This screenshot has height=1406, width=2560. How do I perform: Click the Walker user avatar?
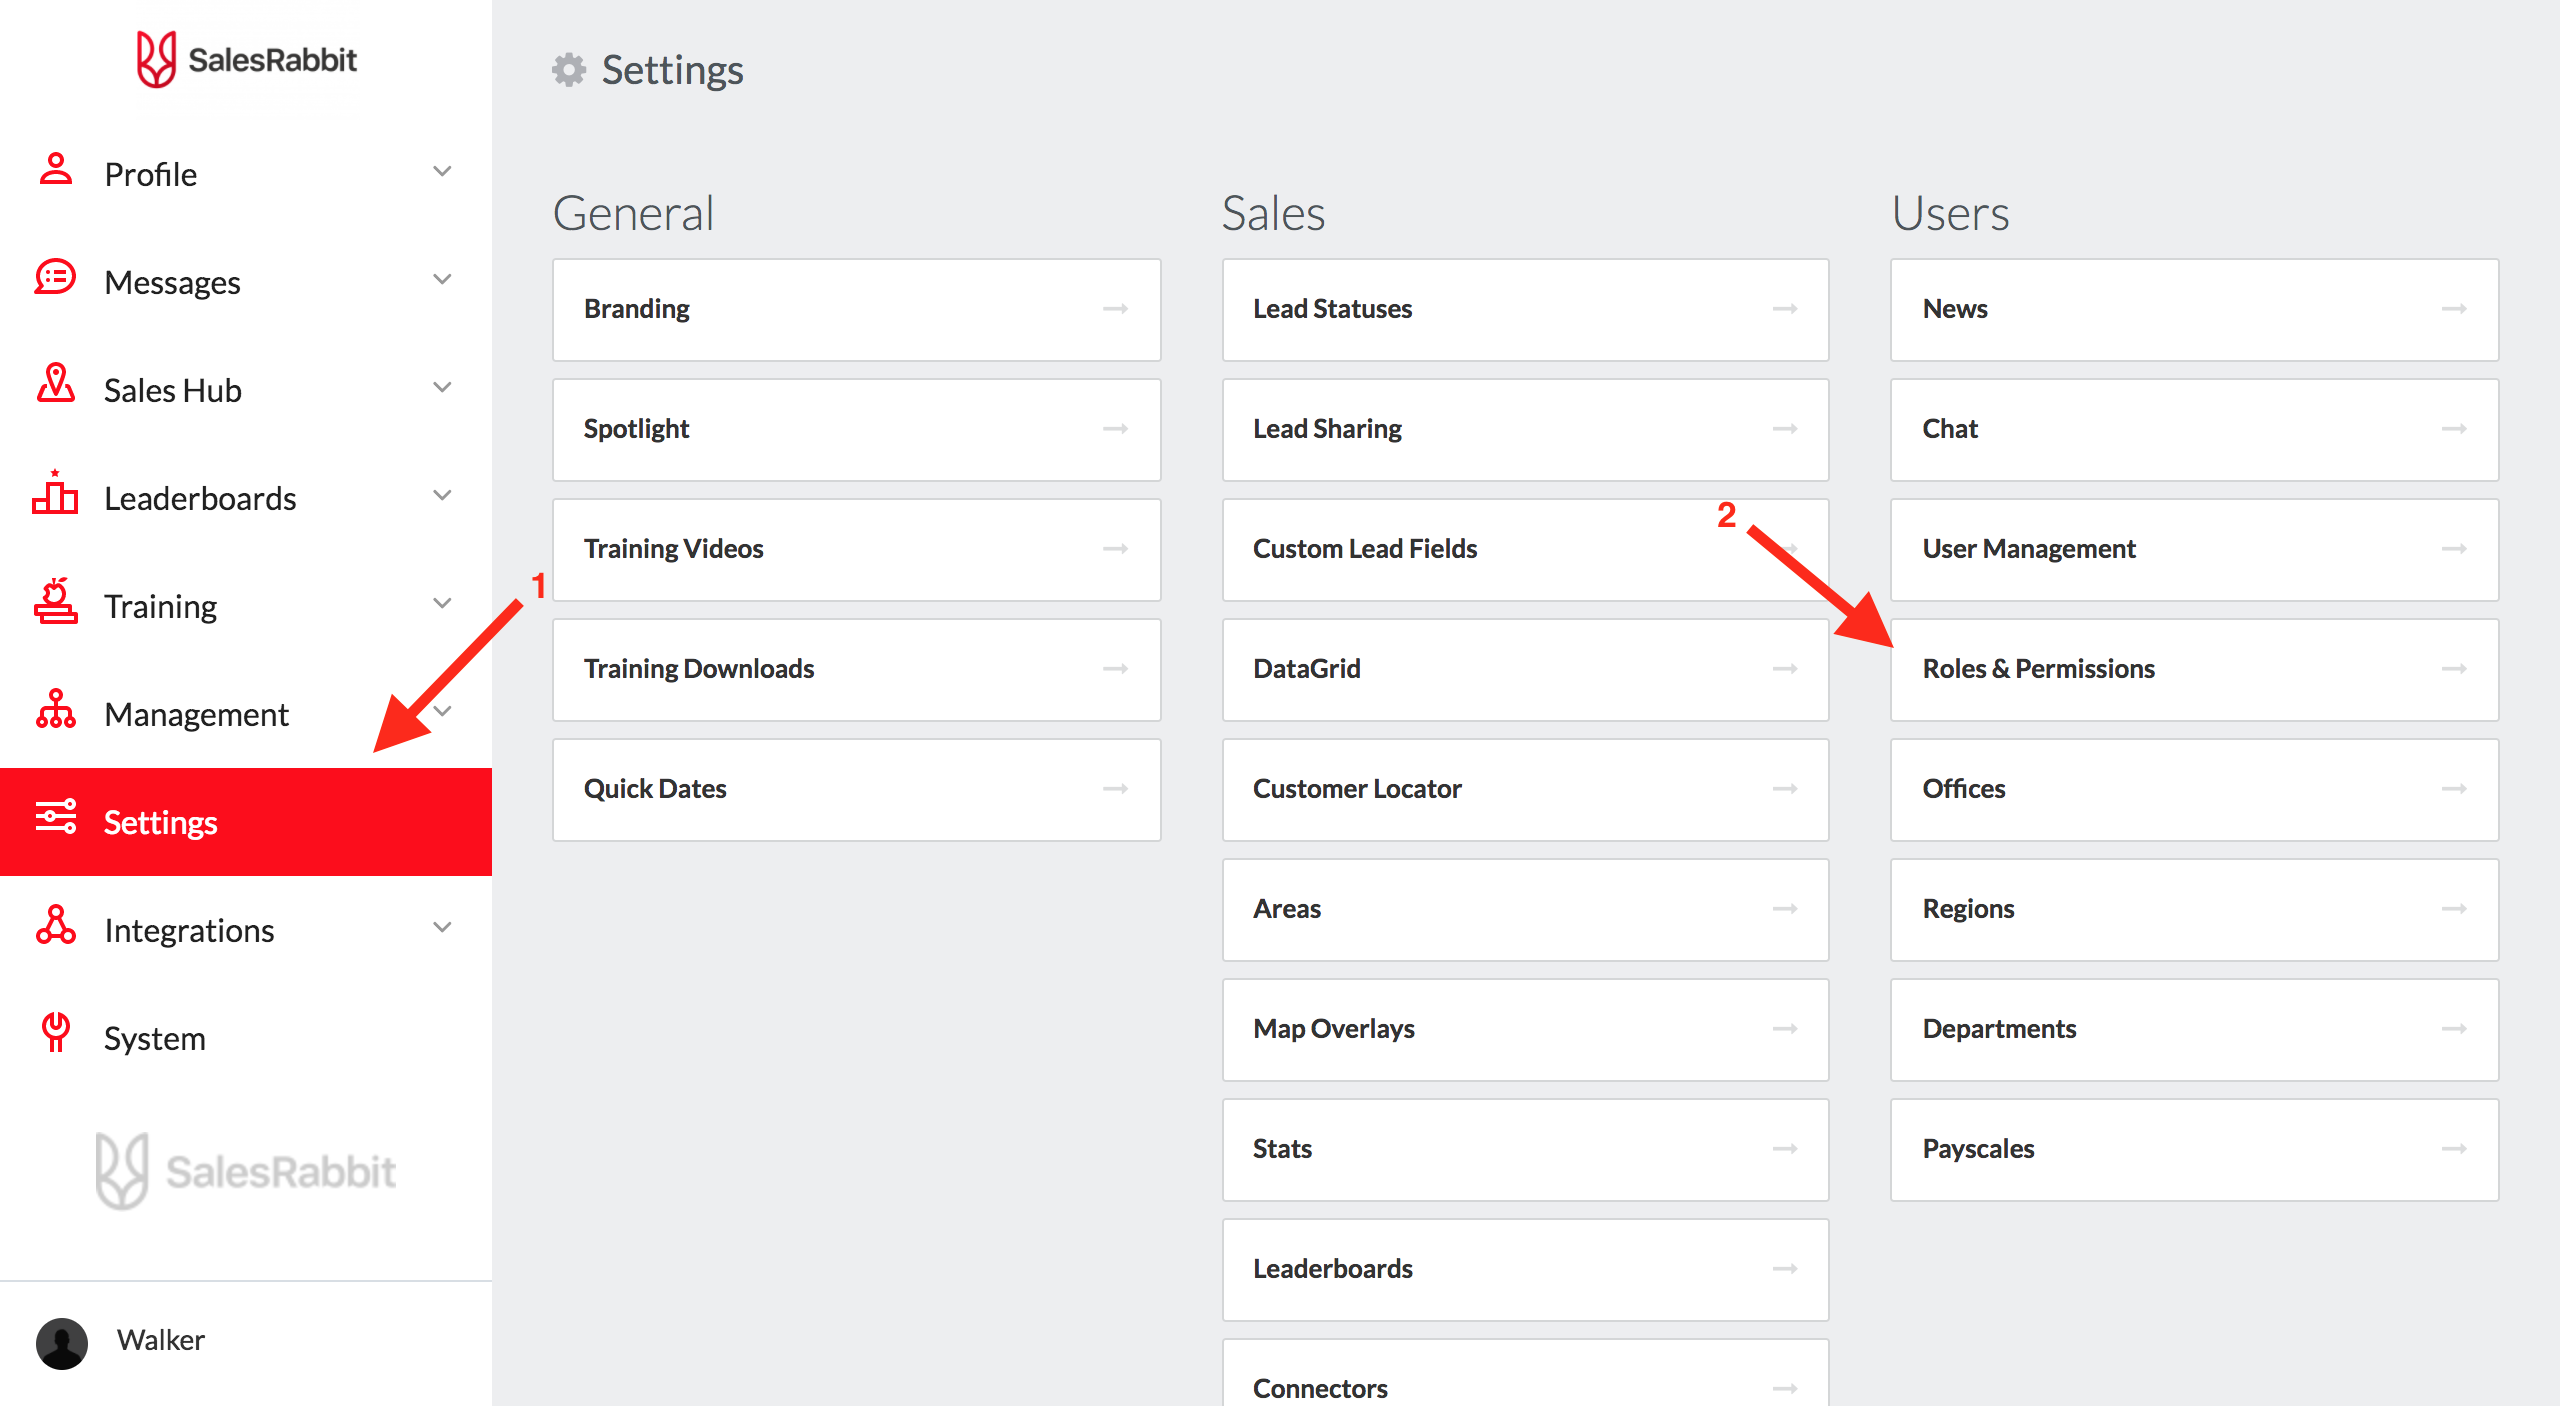62,1343
